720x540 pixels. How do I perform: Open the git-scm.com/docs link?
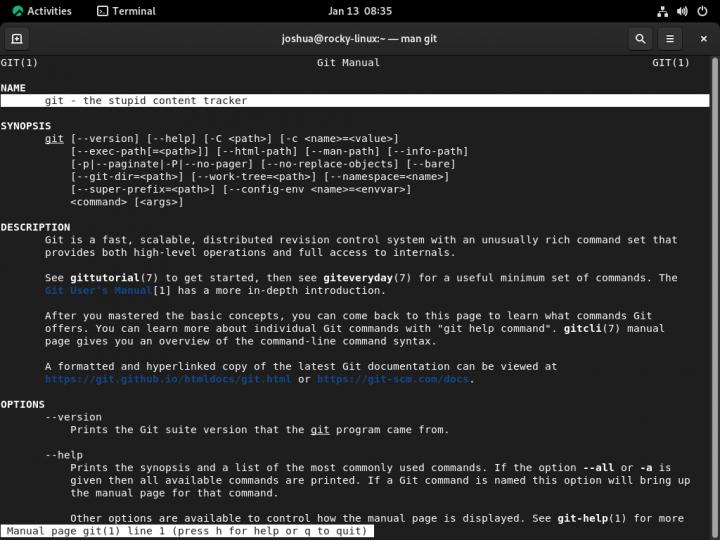[393, 379]
